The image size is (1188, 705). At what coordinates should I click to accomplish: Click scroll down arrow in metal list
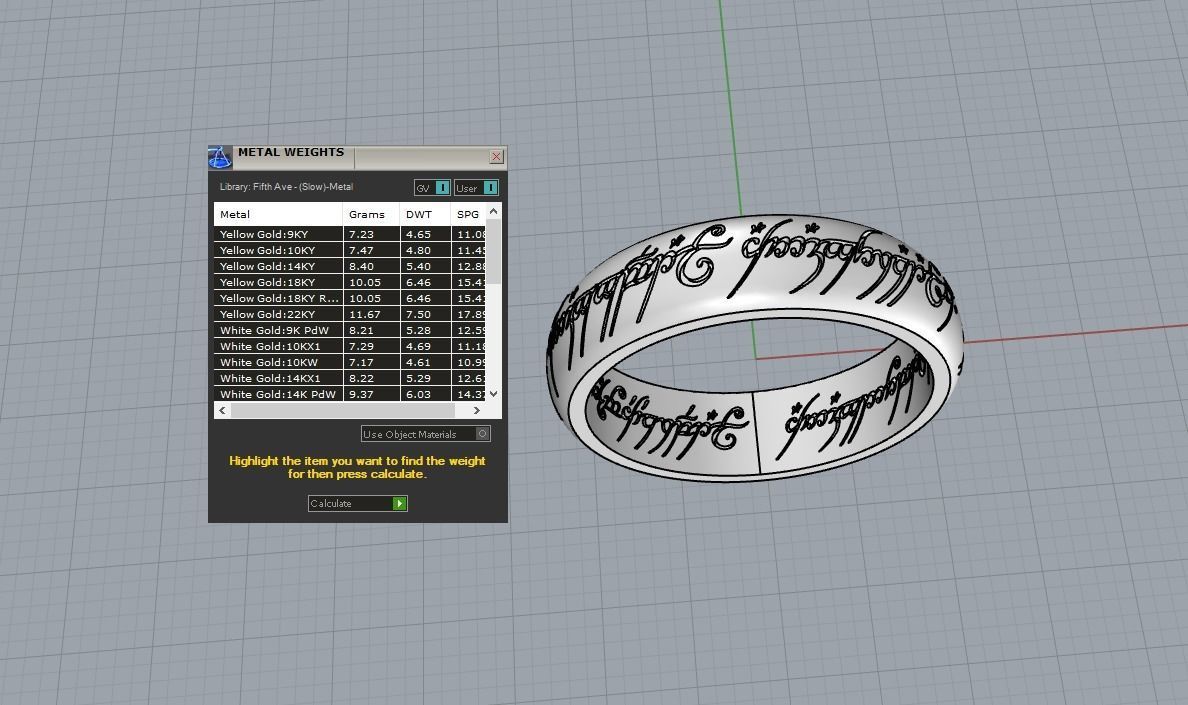click(493, 394)
